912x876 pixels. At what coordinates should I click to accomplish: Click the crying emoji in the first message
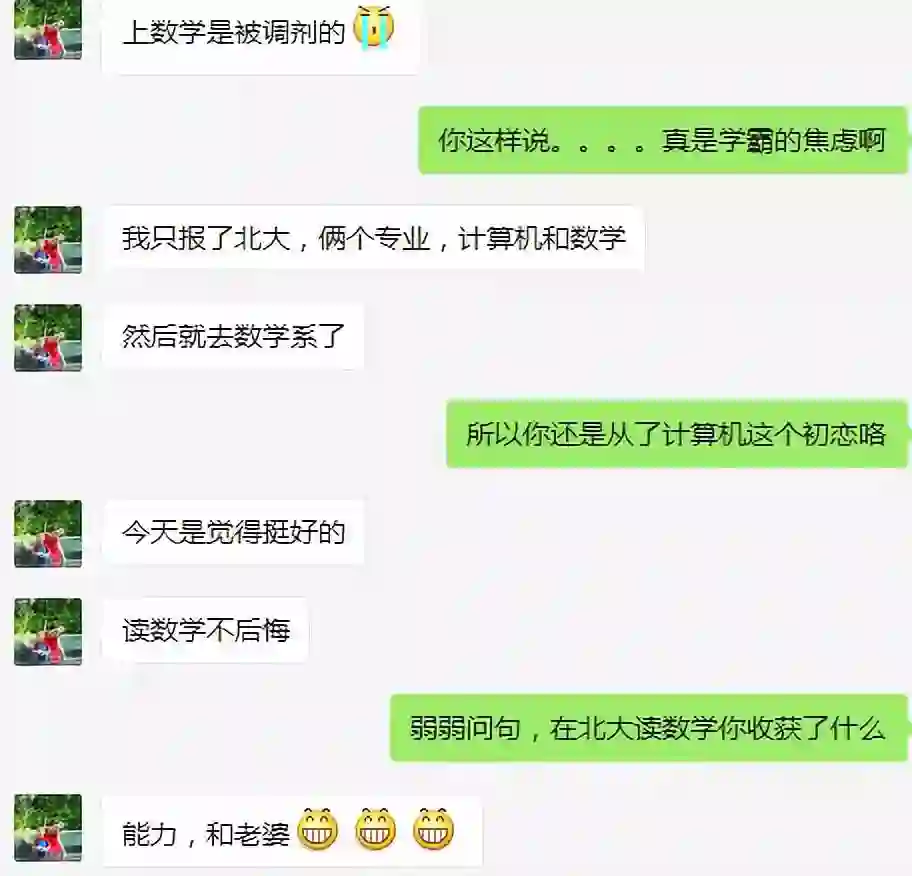373,29
